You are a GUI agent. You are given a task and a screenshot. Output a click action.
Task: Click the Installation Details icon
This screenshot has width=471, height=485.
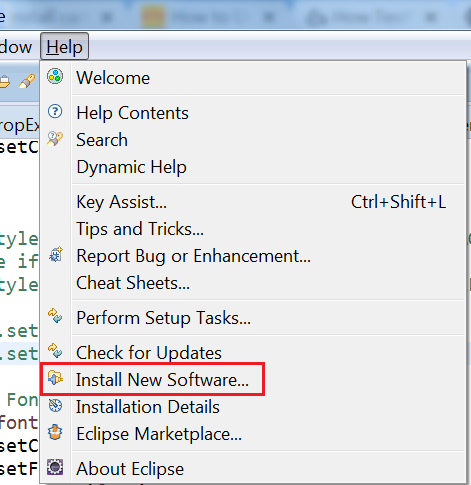55,406
